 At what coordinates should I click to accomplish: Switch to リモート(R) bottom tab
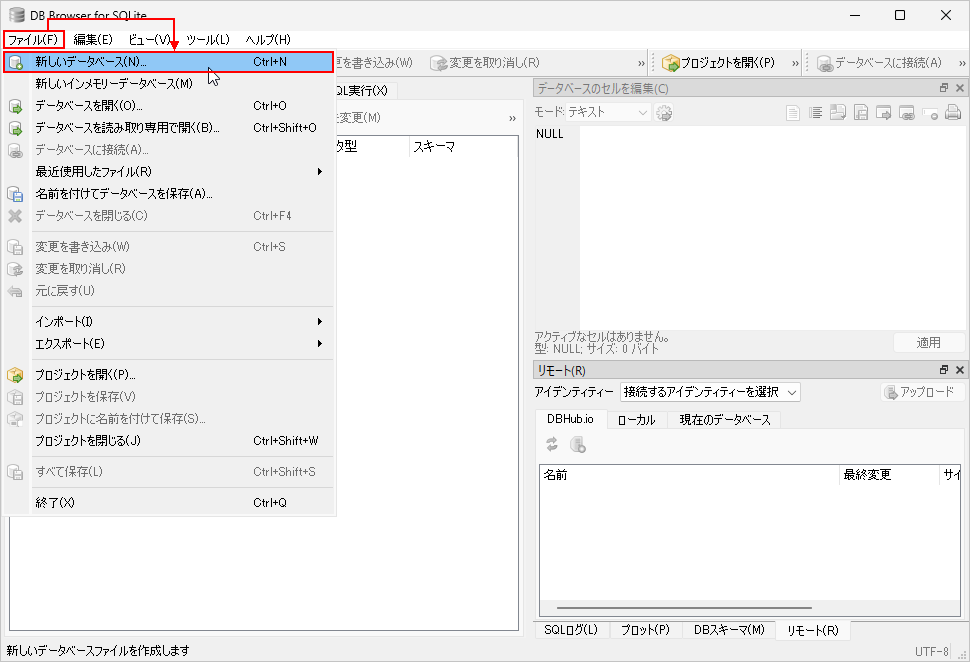[812, 630]
